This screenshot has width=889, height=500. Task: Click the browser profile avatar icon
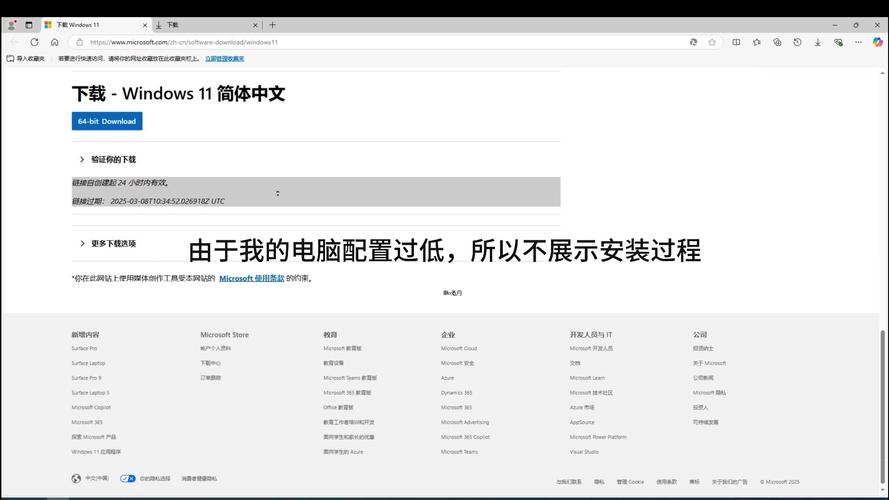tap(11, 25)
